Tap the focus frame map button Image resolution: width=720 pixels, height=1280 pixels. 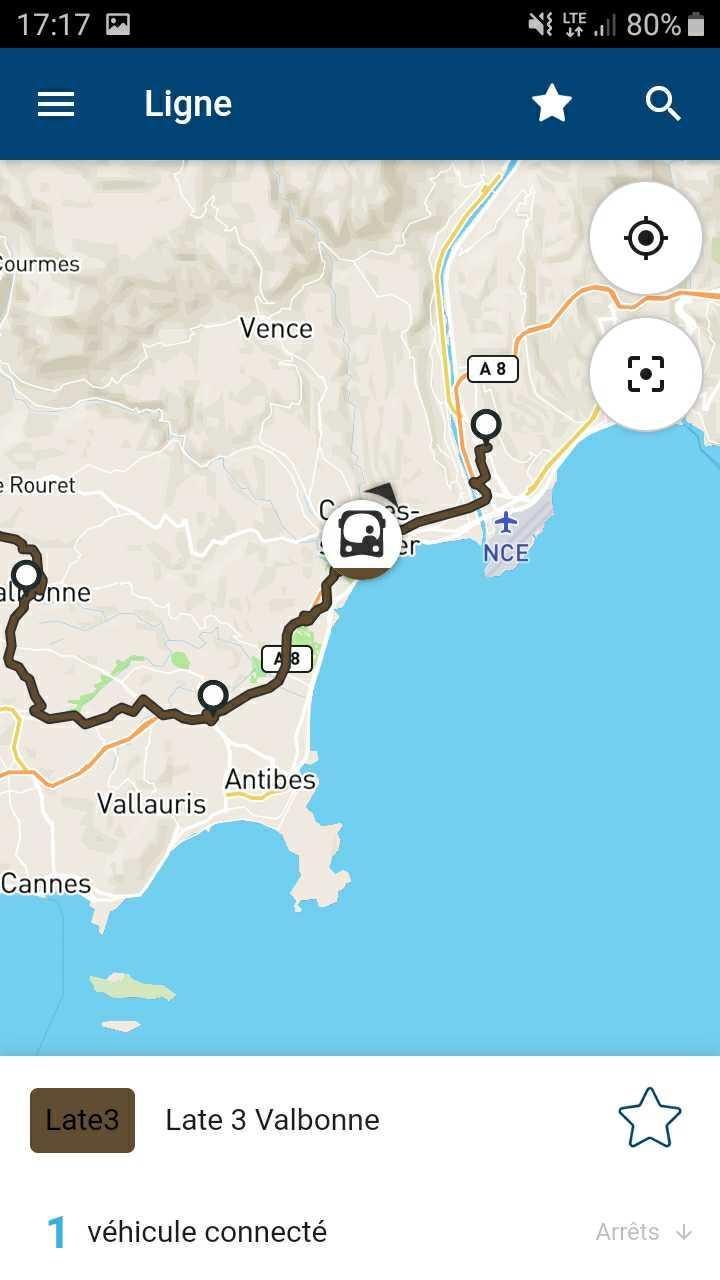pyautogui.click(x=646, y=374)
